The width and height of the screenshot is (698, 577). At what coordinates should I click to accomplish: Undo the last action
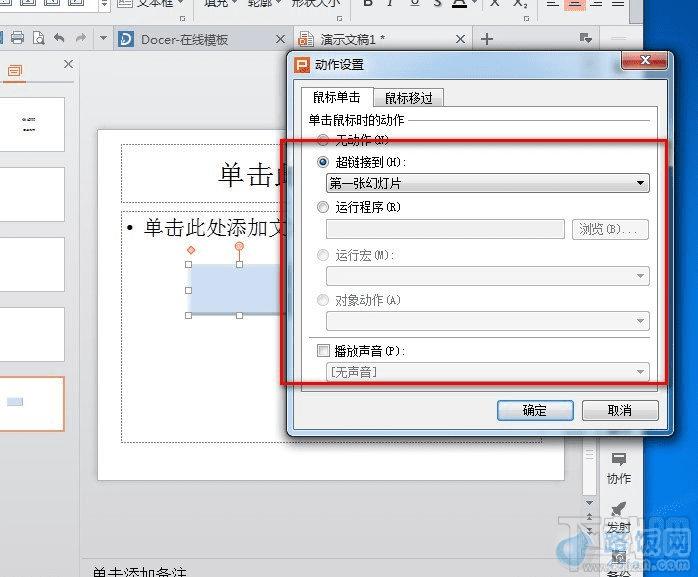tap(59, 38)
